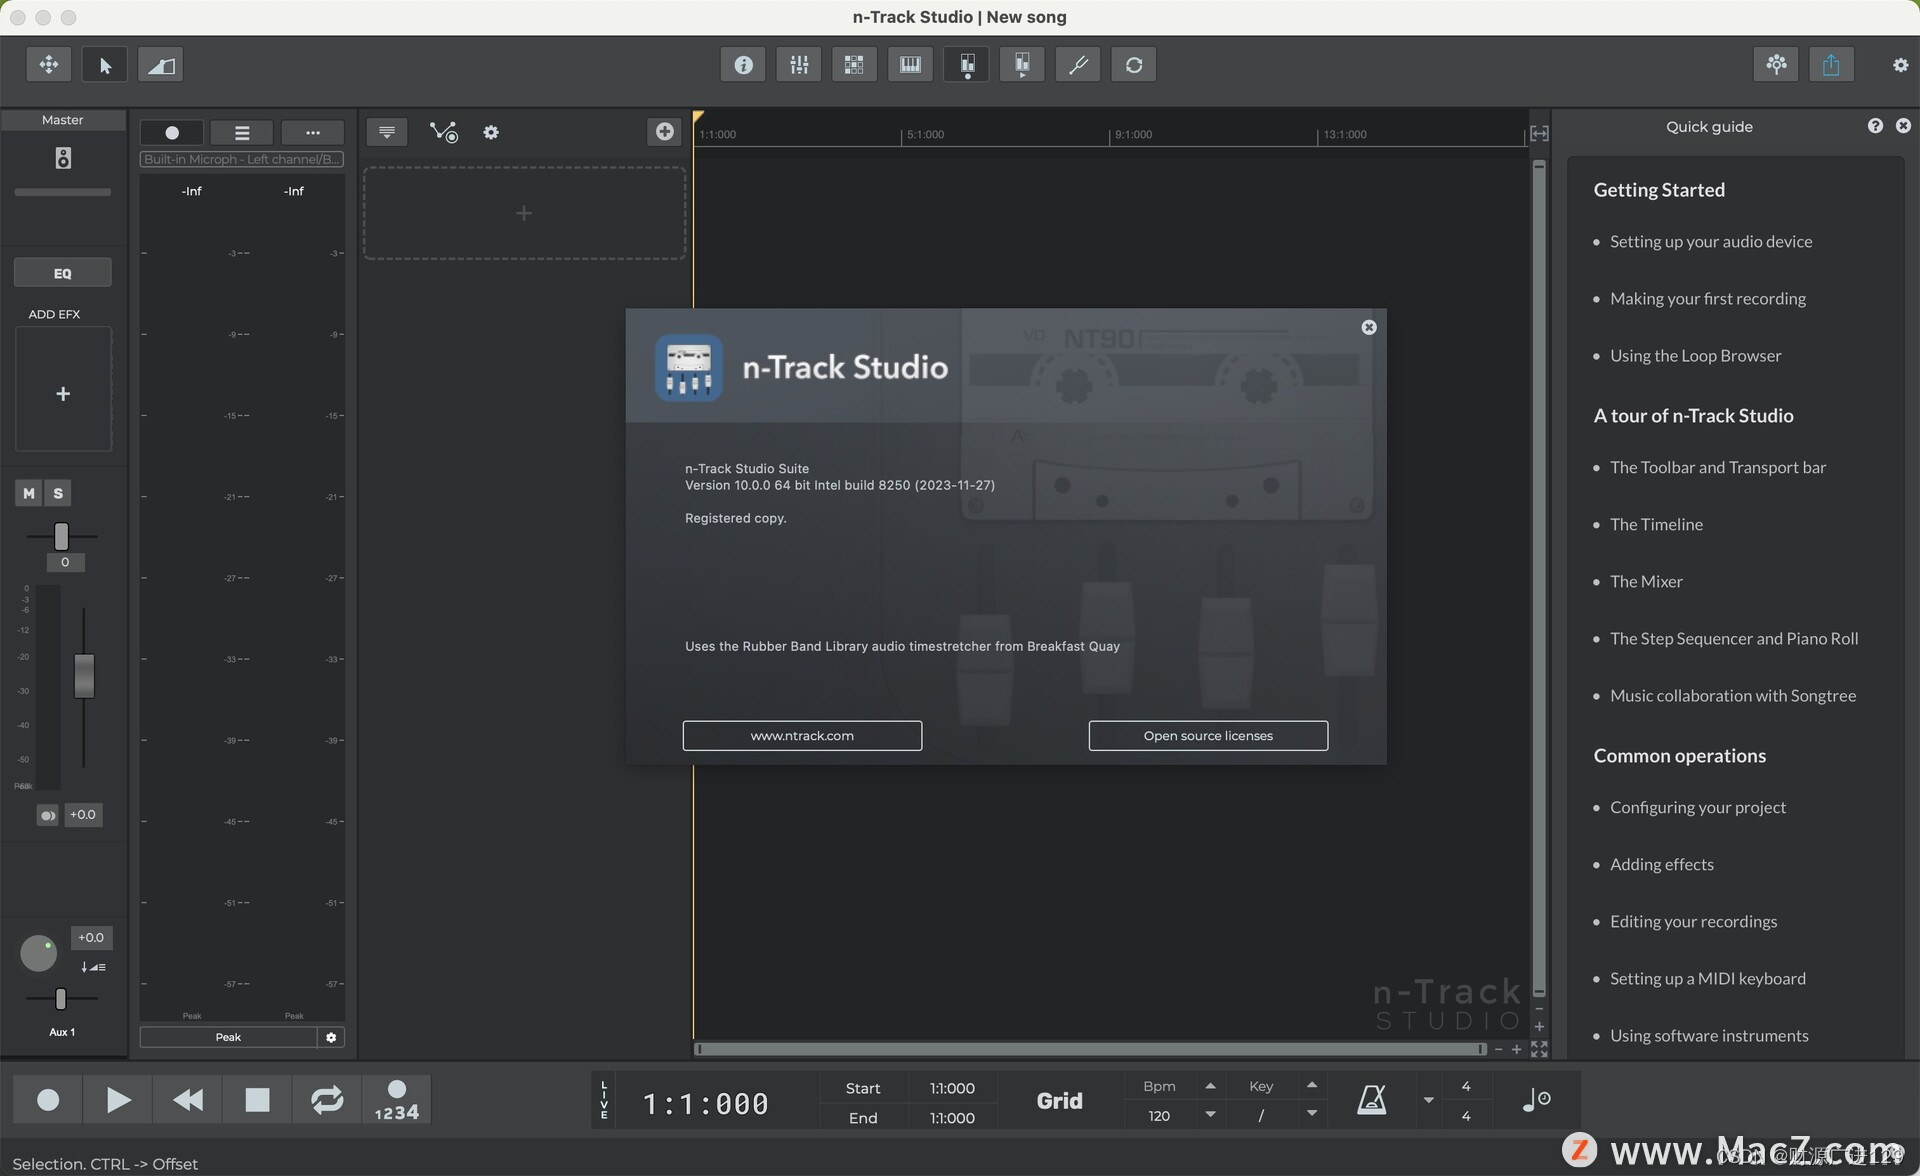
Task: Click the add track plus circle
Action: [664, 132]
